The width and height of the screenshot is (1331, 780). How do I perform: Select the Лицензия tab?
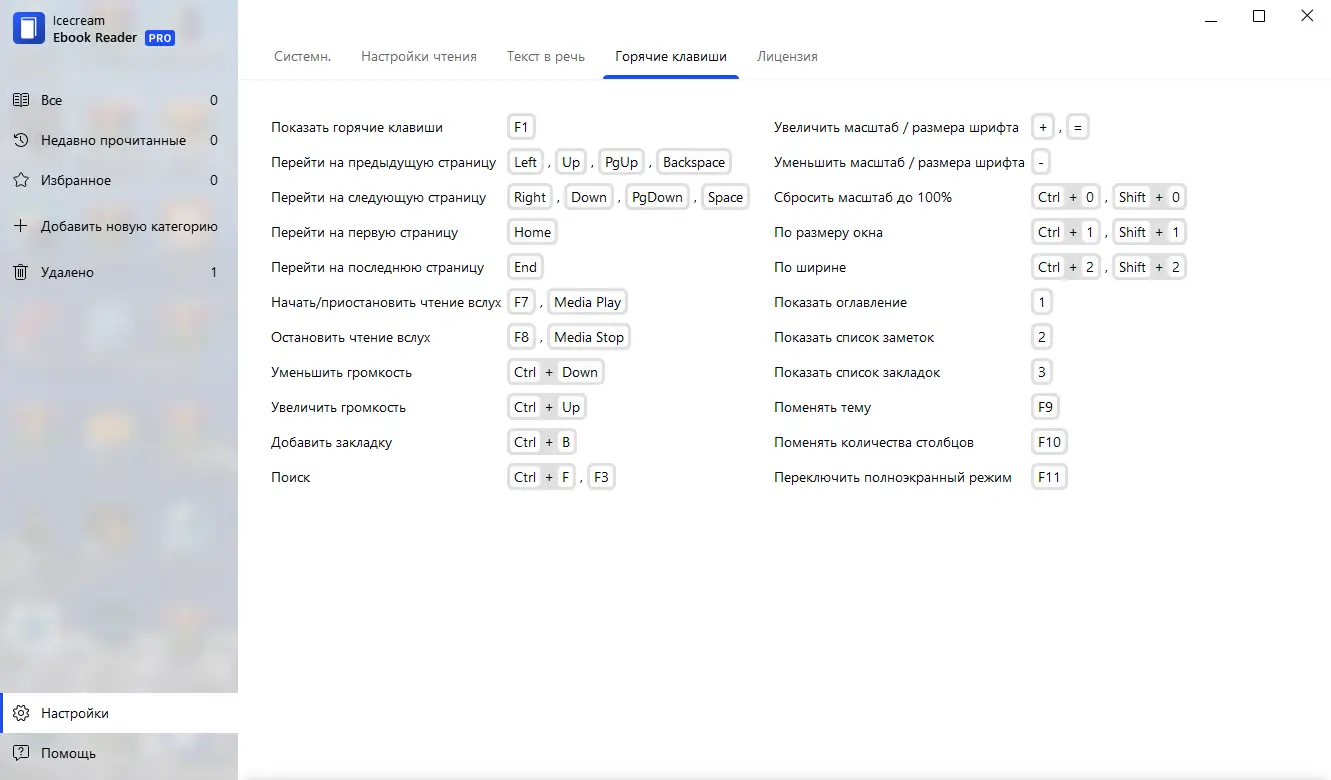tap(787, 57)
